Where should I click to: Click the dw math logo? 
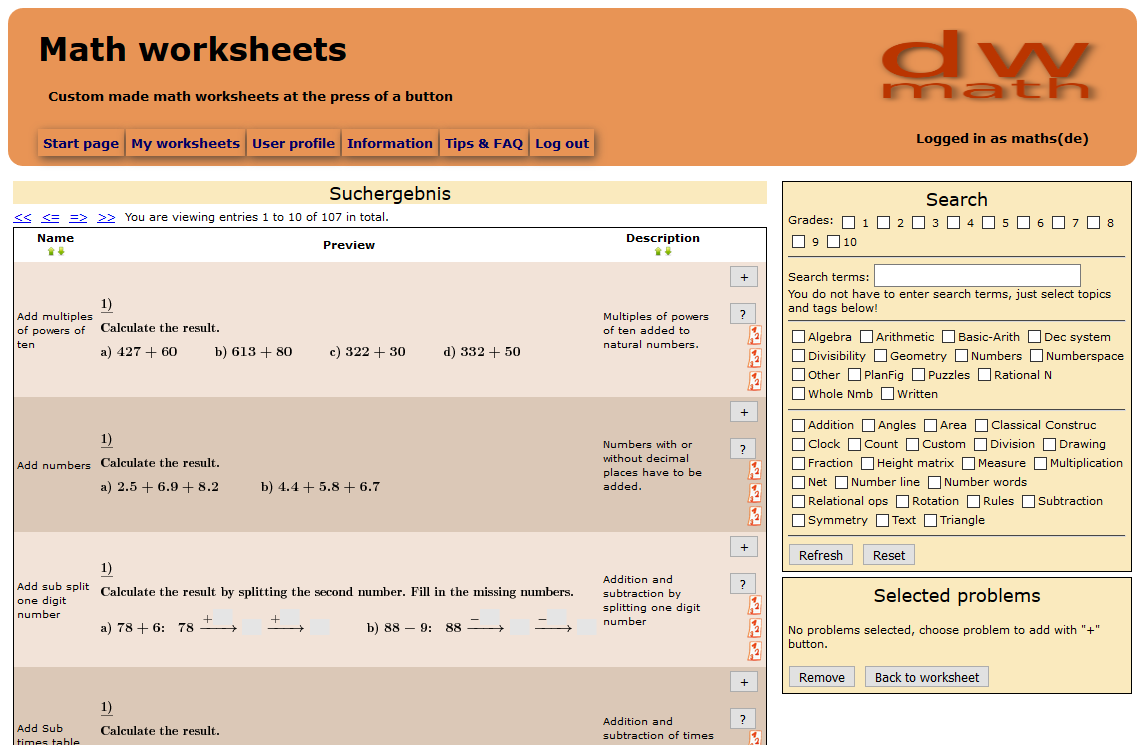point(986,64)
